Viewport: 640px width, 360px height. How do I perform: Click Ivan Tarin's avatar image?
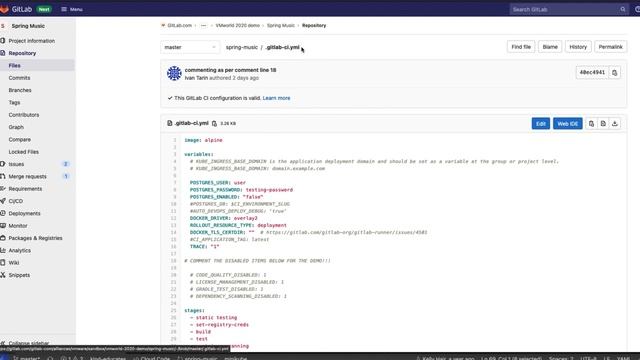tap(174, 73)
